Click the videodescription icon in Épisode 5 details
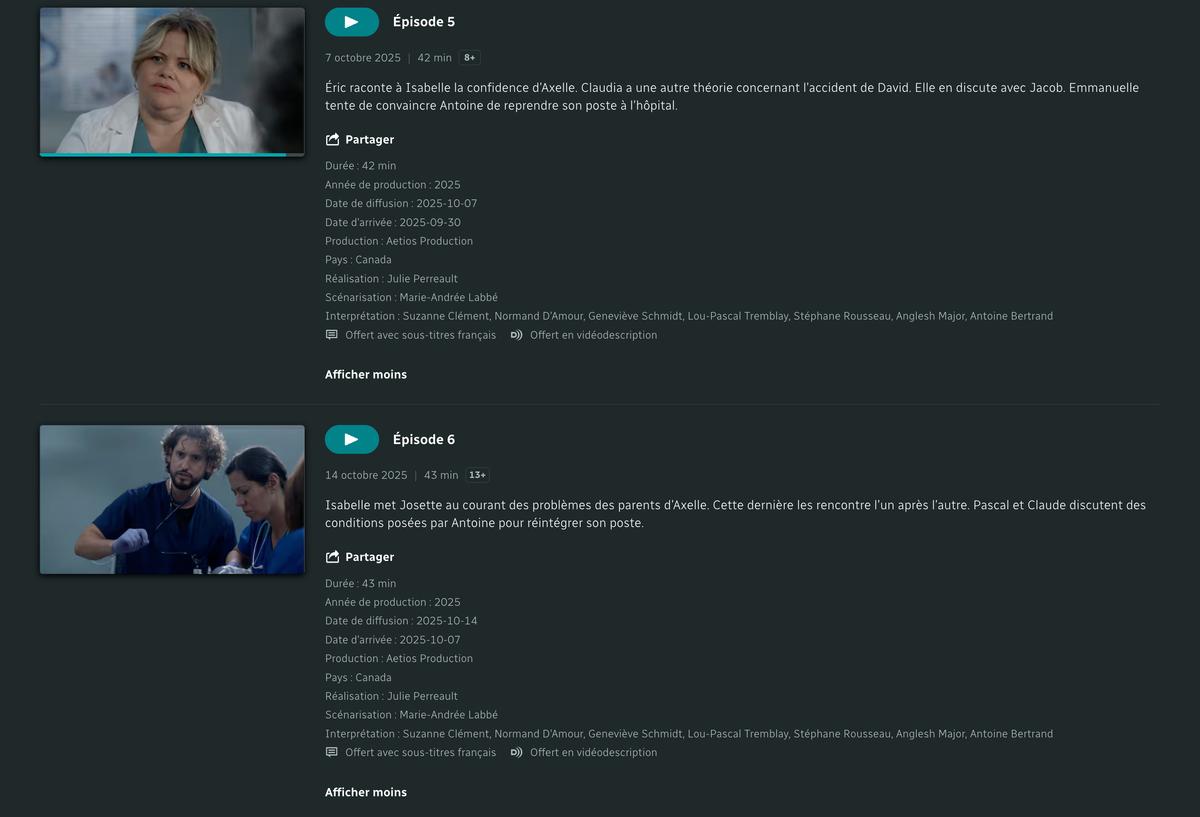The width and height of the screenshot is (1200, 817). coord(516,335)
